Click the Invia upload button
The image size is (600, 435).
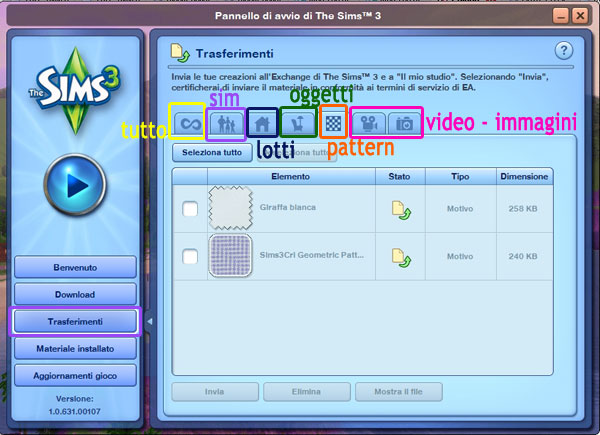point(215,392)
